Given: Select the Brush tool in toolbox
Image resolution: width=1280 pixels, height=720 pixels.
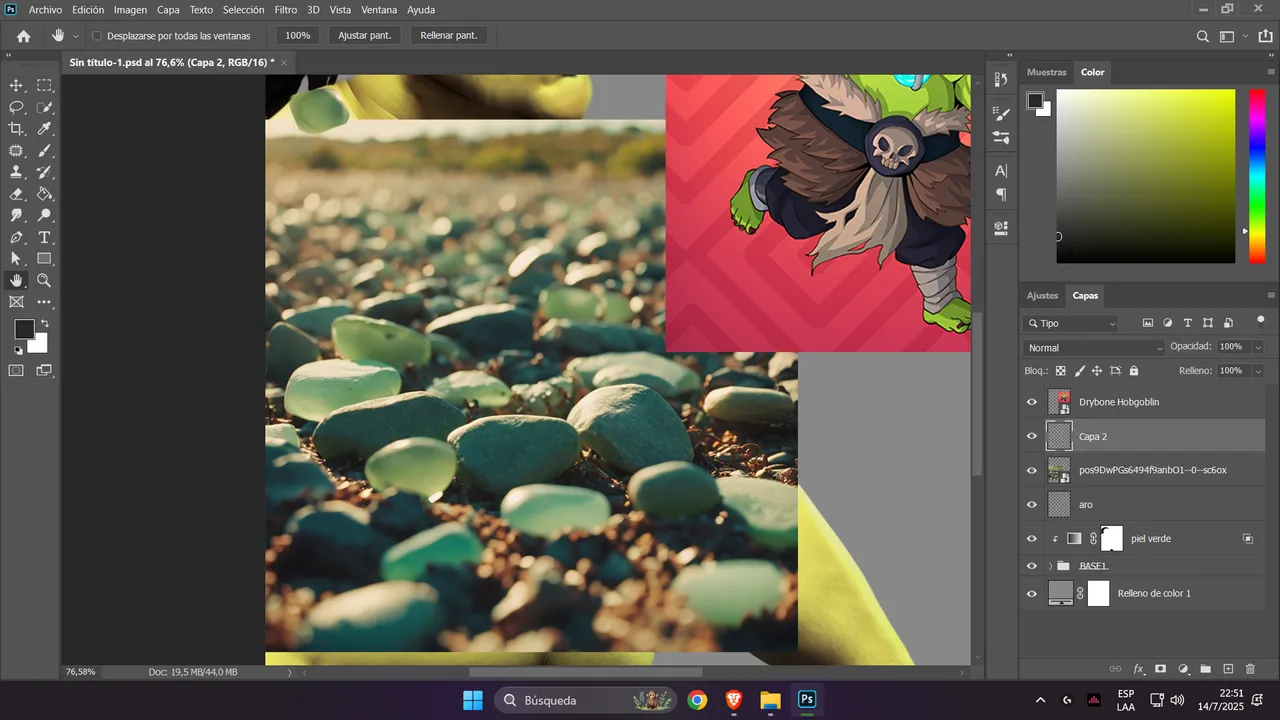Looking at the screenshot, I should click(45, 151).
